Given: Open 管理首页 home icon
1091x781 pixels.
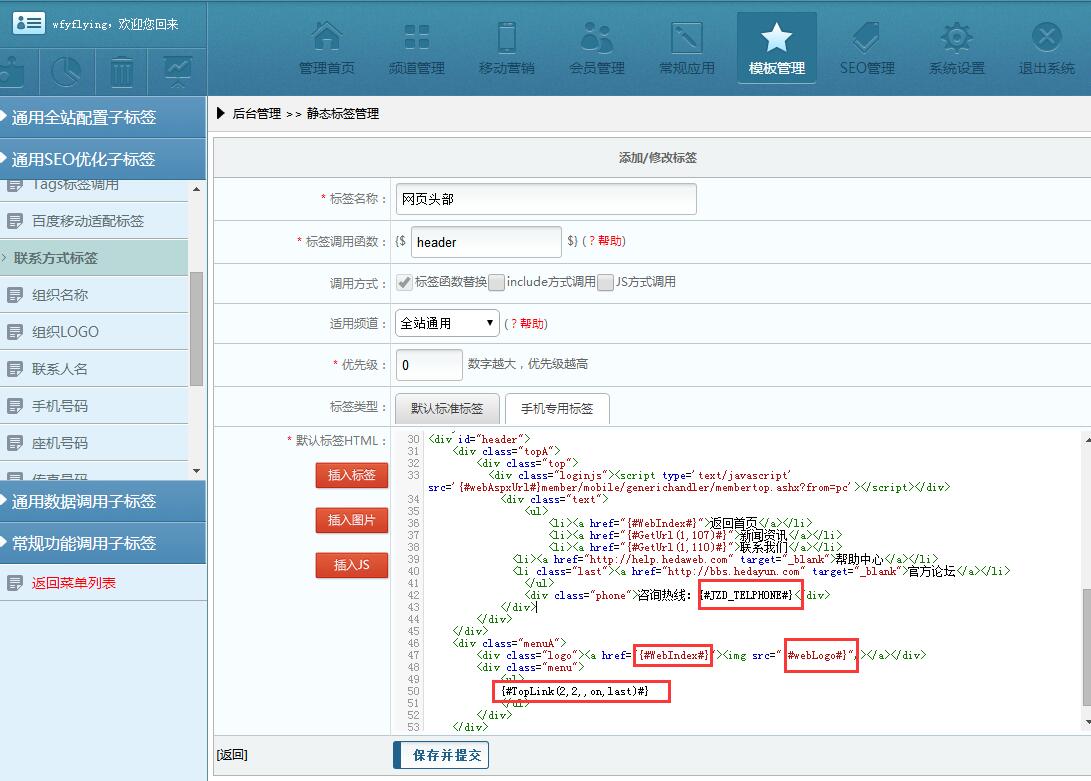Looking at the screenshot, I should pyautogui.click(x=326, y=38).
